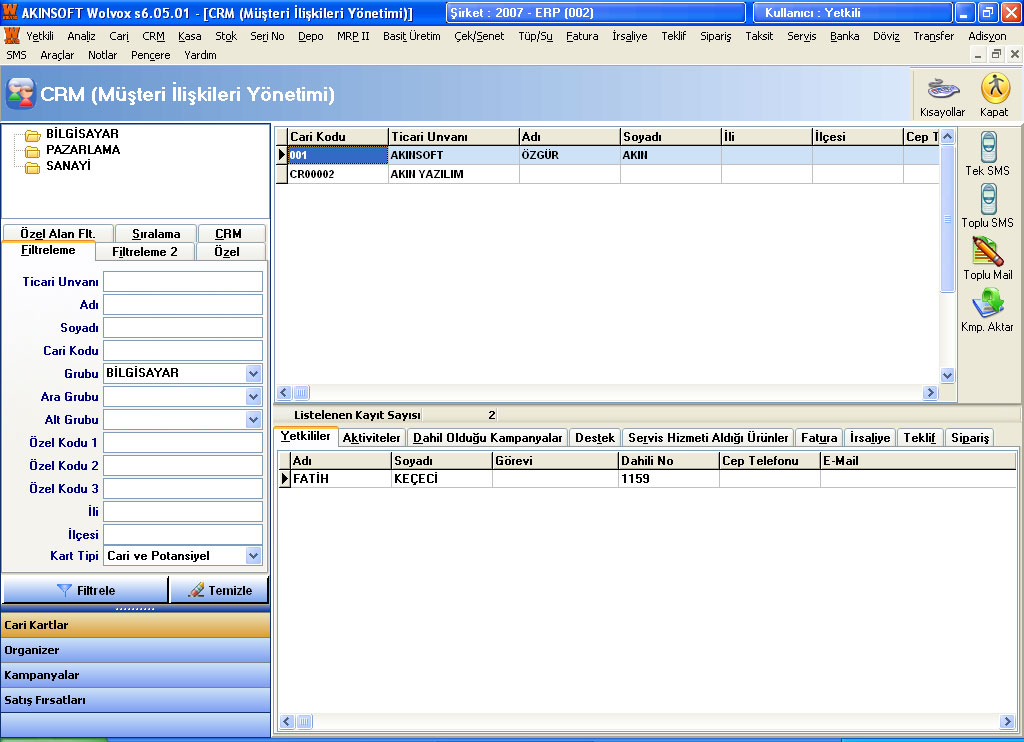Click the İlçesi filter field
Viewport: 1024px width, 742px height.
coord(183,534)
